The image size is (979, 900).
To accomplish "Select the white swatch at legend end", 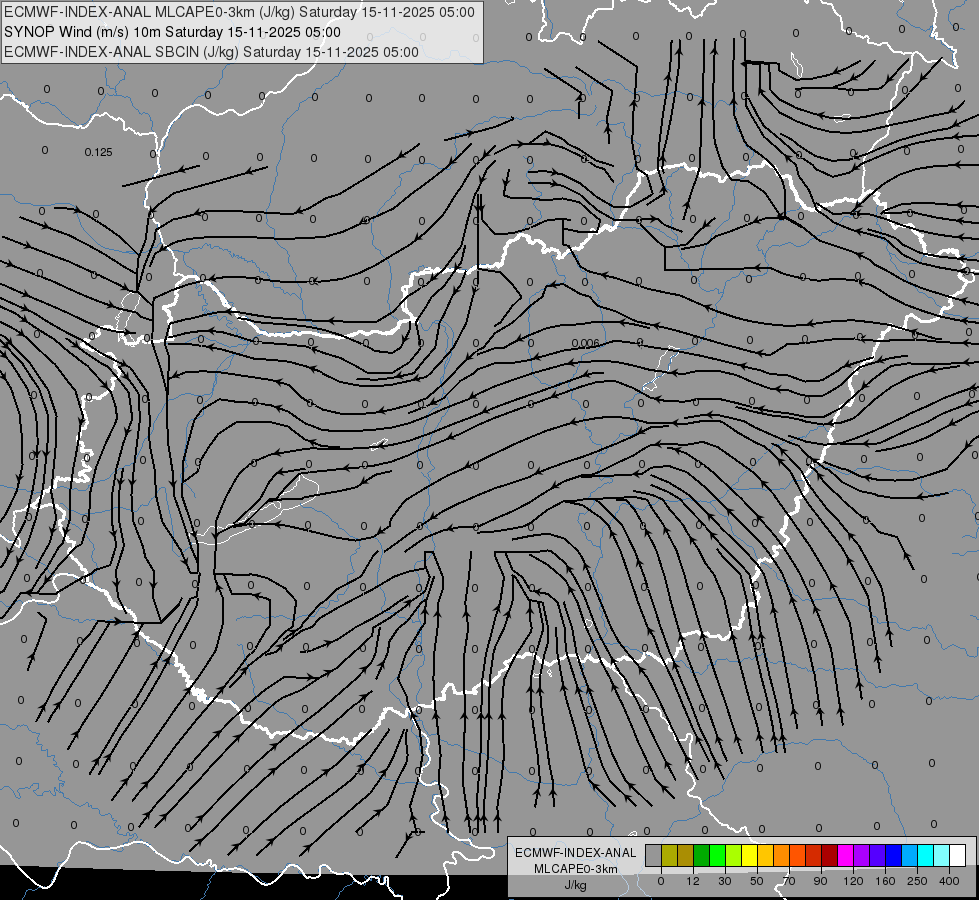I will (958, 855).
